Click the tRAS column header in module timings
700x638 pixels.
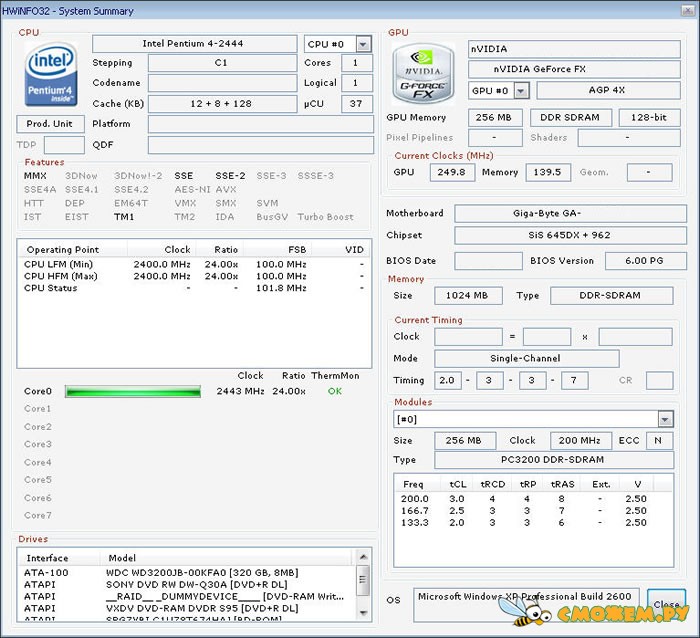tap(562, 484)
